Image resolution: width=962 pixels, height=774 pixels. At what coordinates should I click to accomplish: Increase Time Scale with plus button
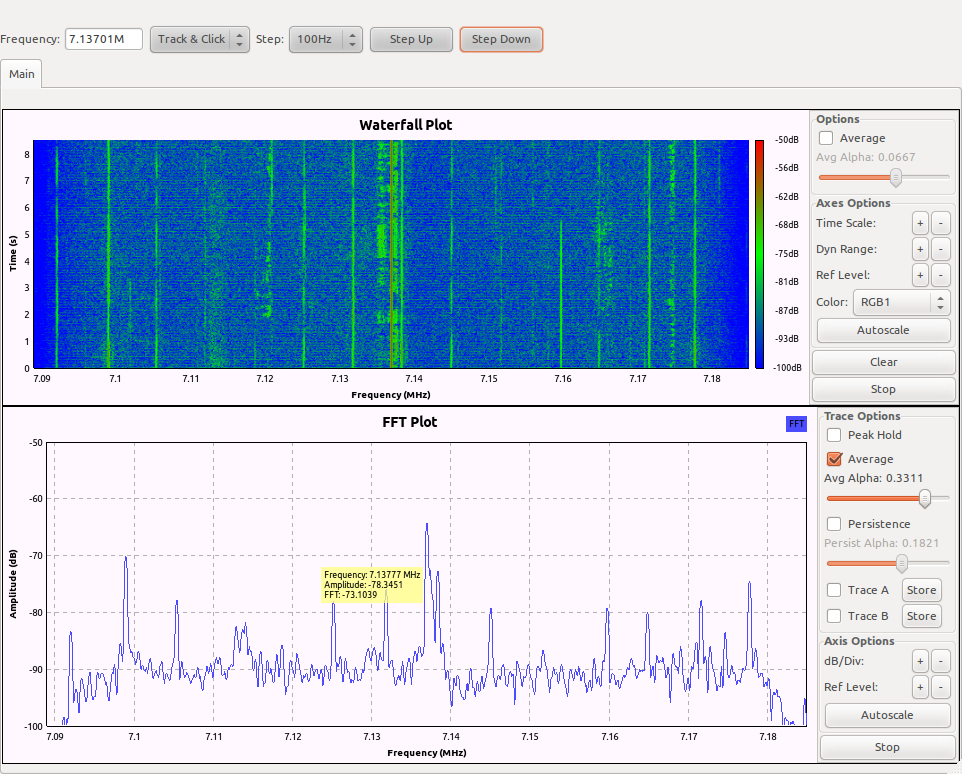click(x=920, y=223)
